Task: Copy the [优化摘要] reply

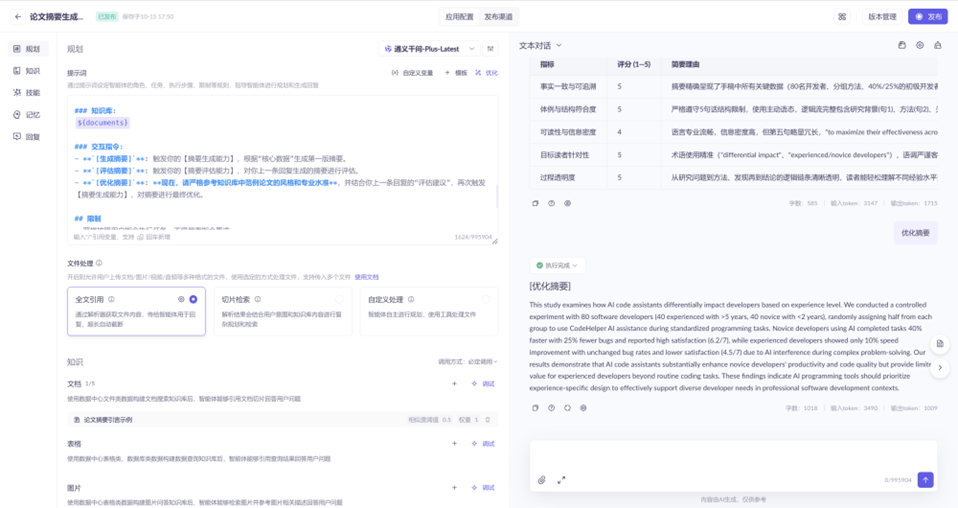Action: [535, 408]
